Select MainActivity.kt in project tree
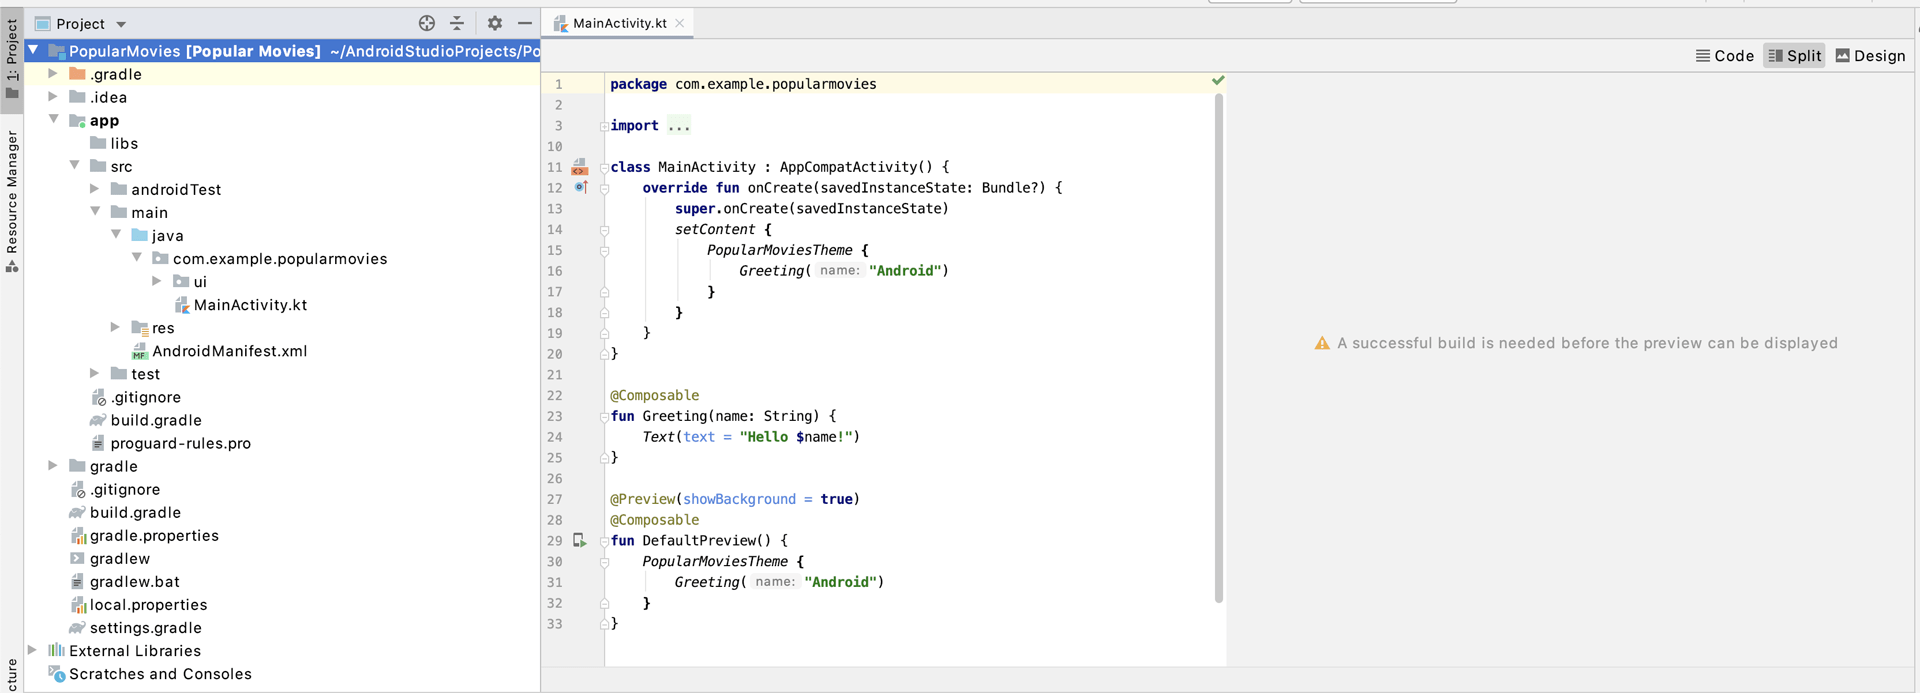The image size is (1920, 693). (x=250, y=305)
